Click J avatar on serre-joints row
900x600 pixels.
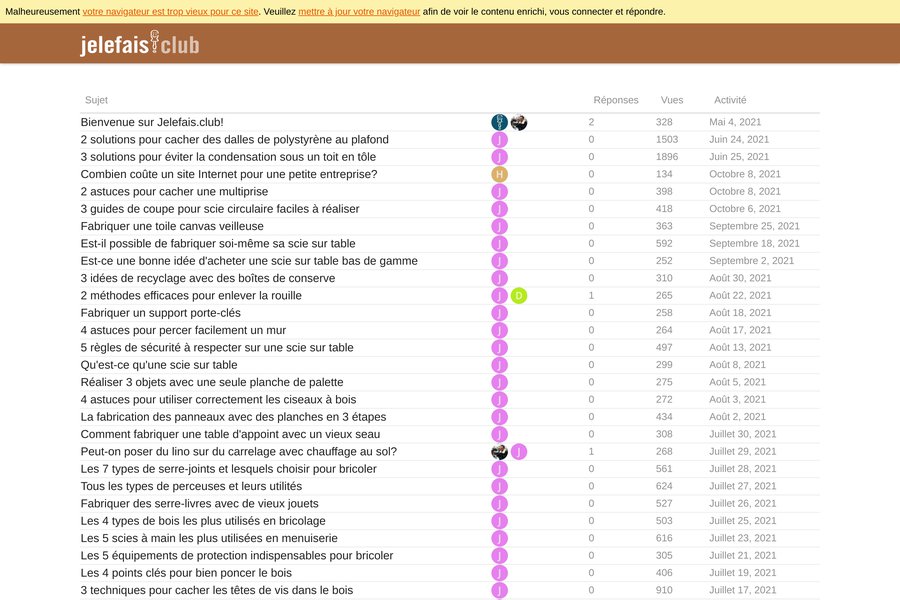point(499,469)
